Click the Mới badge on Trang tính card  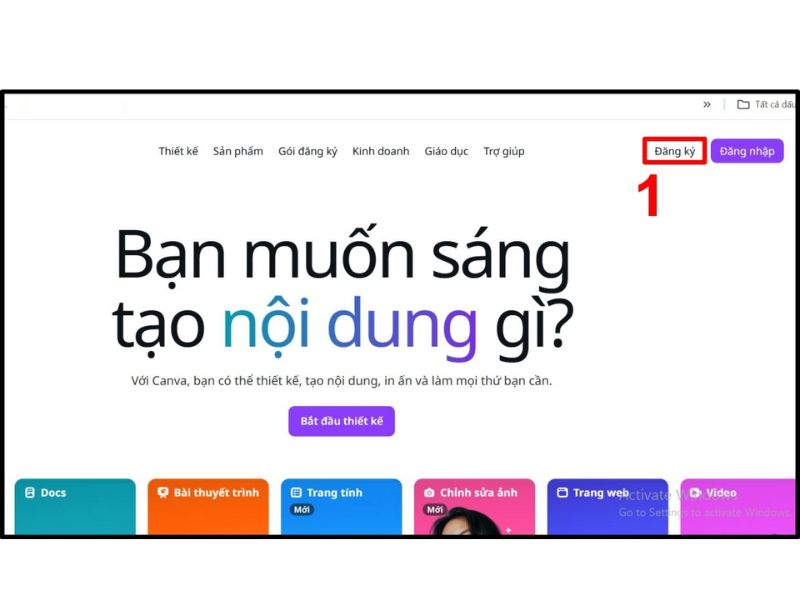pos(303,508)
